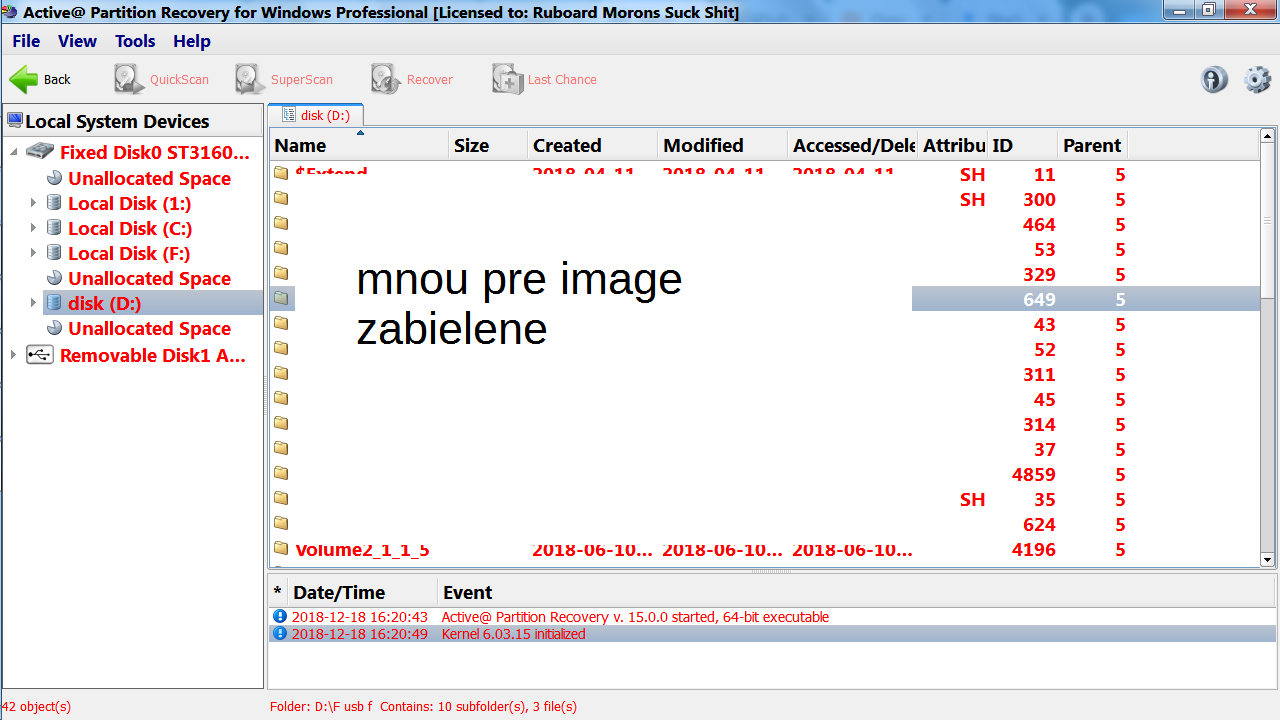
Task: Click the folder icon of row ID 464
Action: 281,223
